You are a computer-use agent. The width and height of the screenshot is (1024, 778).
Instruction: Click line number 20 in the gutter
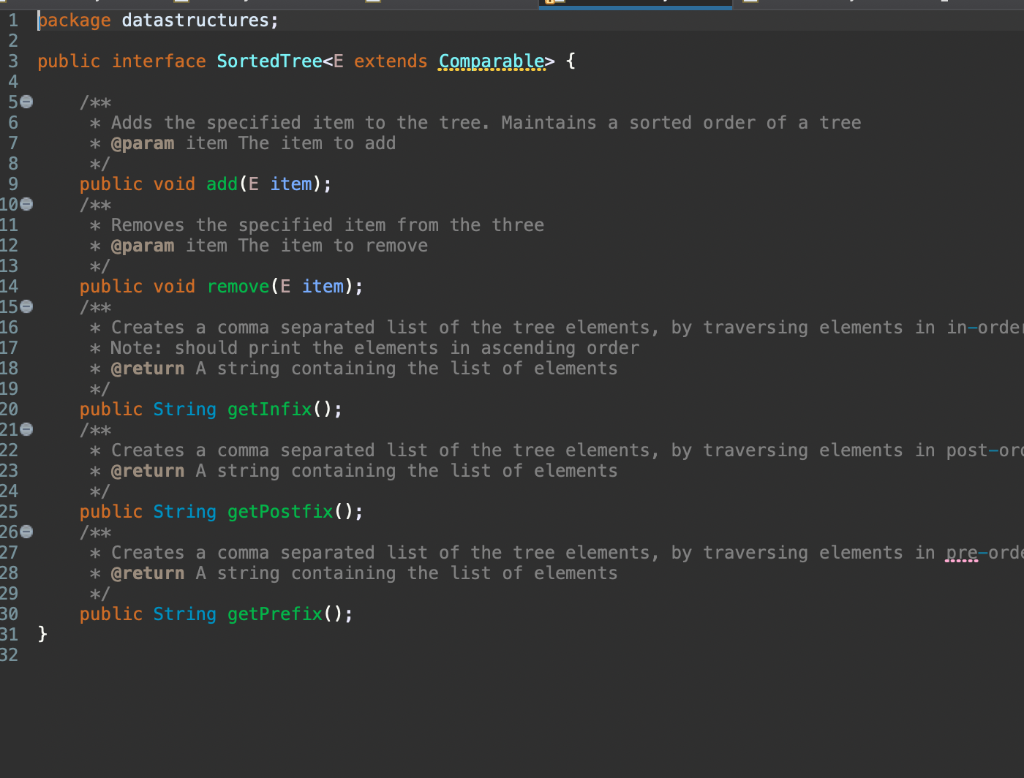click(9, 410)
